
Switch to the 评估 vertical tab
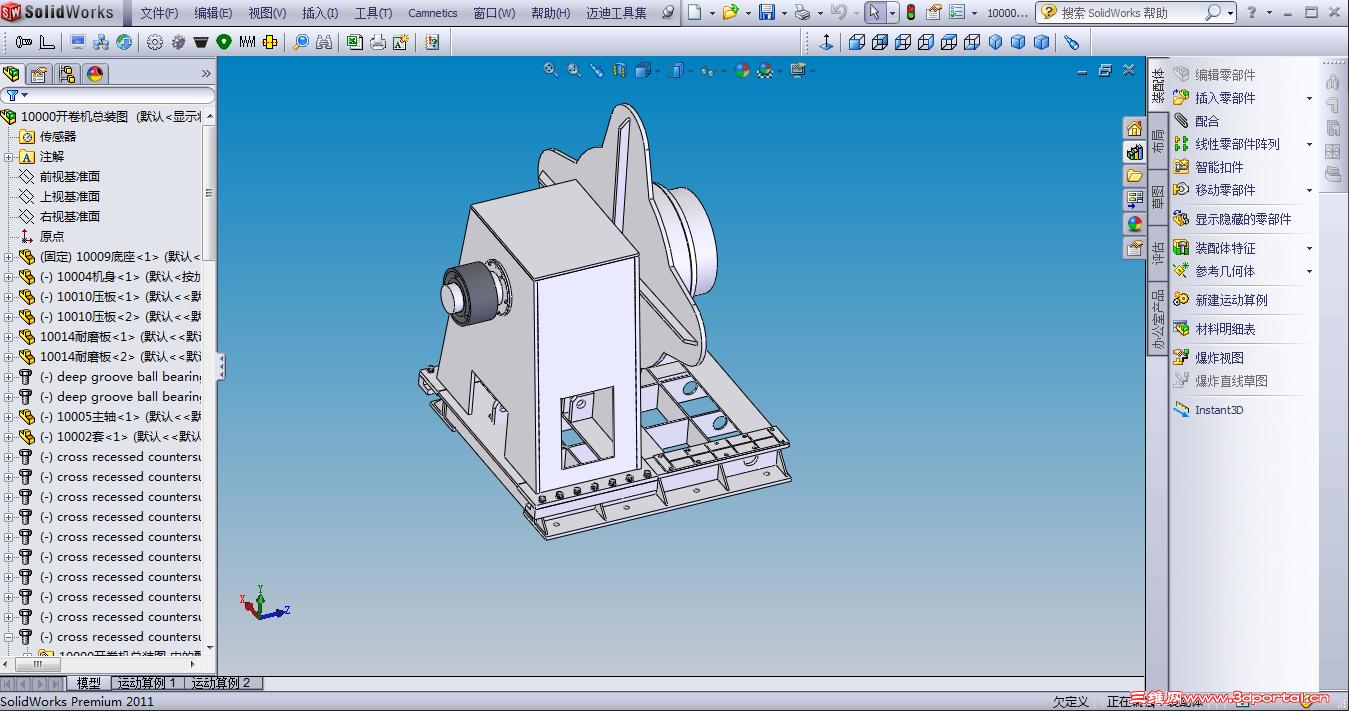point(1158,254)
